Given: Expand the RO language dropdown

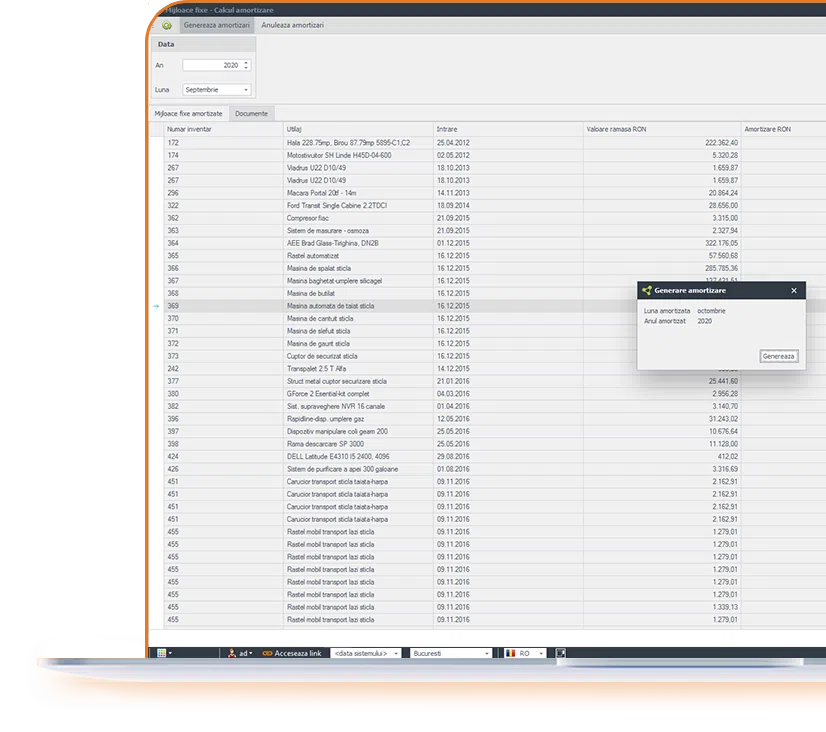Looking at the screenshot, I should pyautogui.click(x=541, y=653).
